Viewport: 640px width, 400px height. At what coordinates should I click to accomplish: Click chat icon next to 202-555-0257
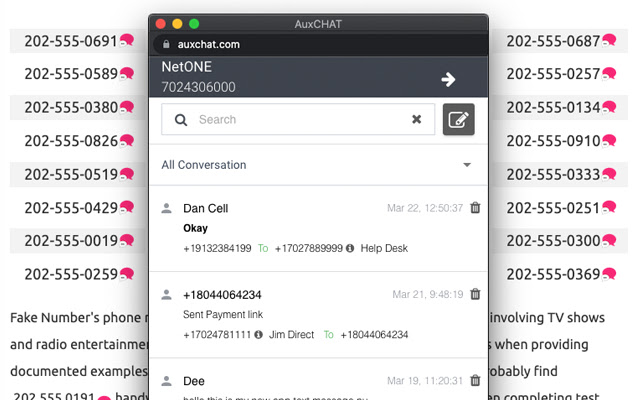[609, 73]
